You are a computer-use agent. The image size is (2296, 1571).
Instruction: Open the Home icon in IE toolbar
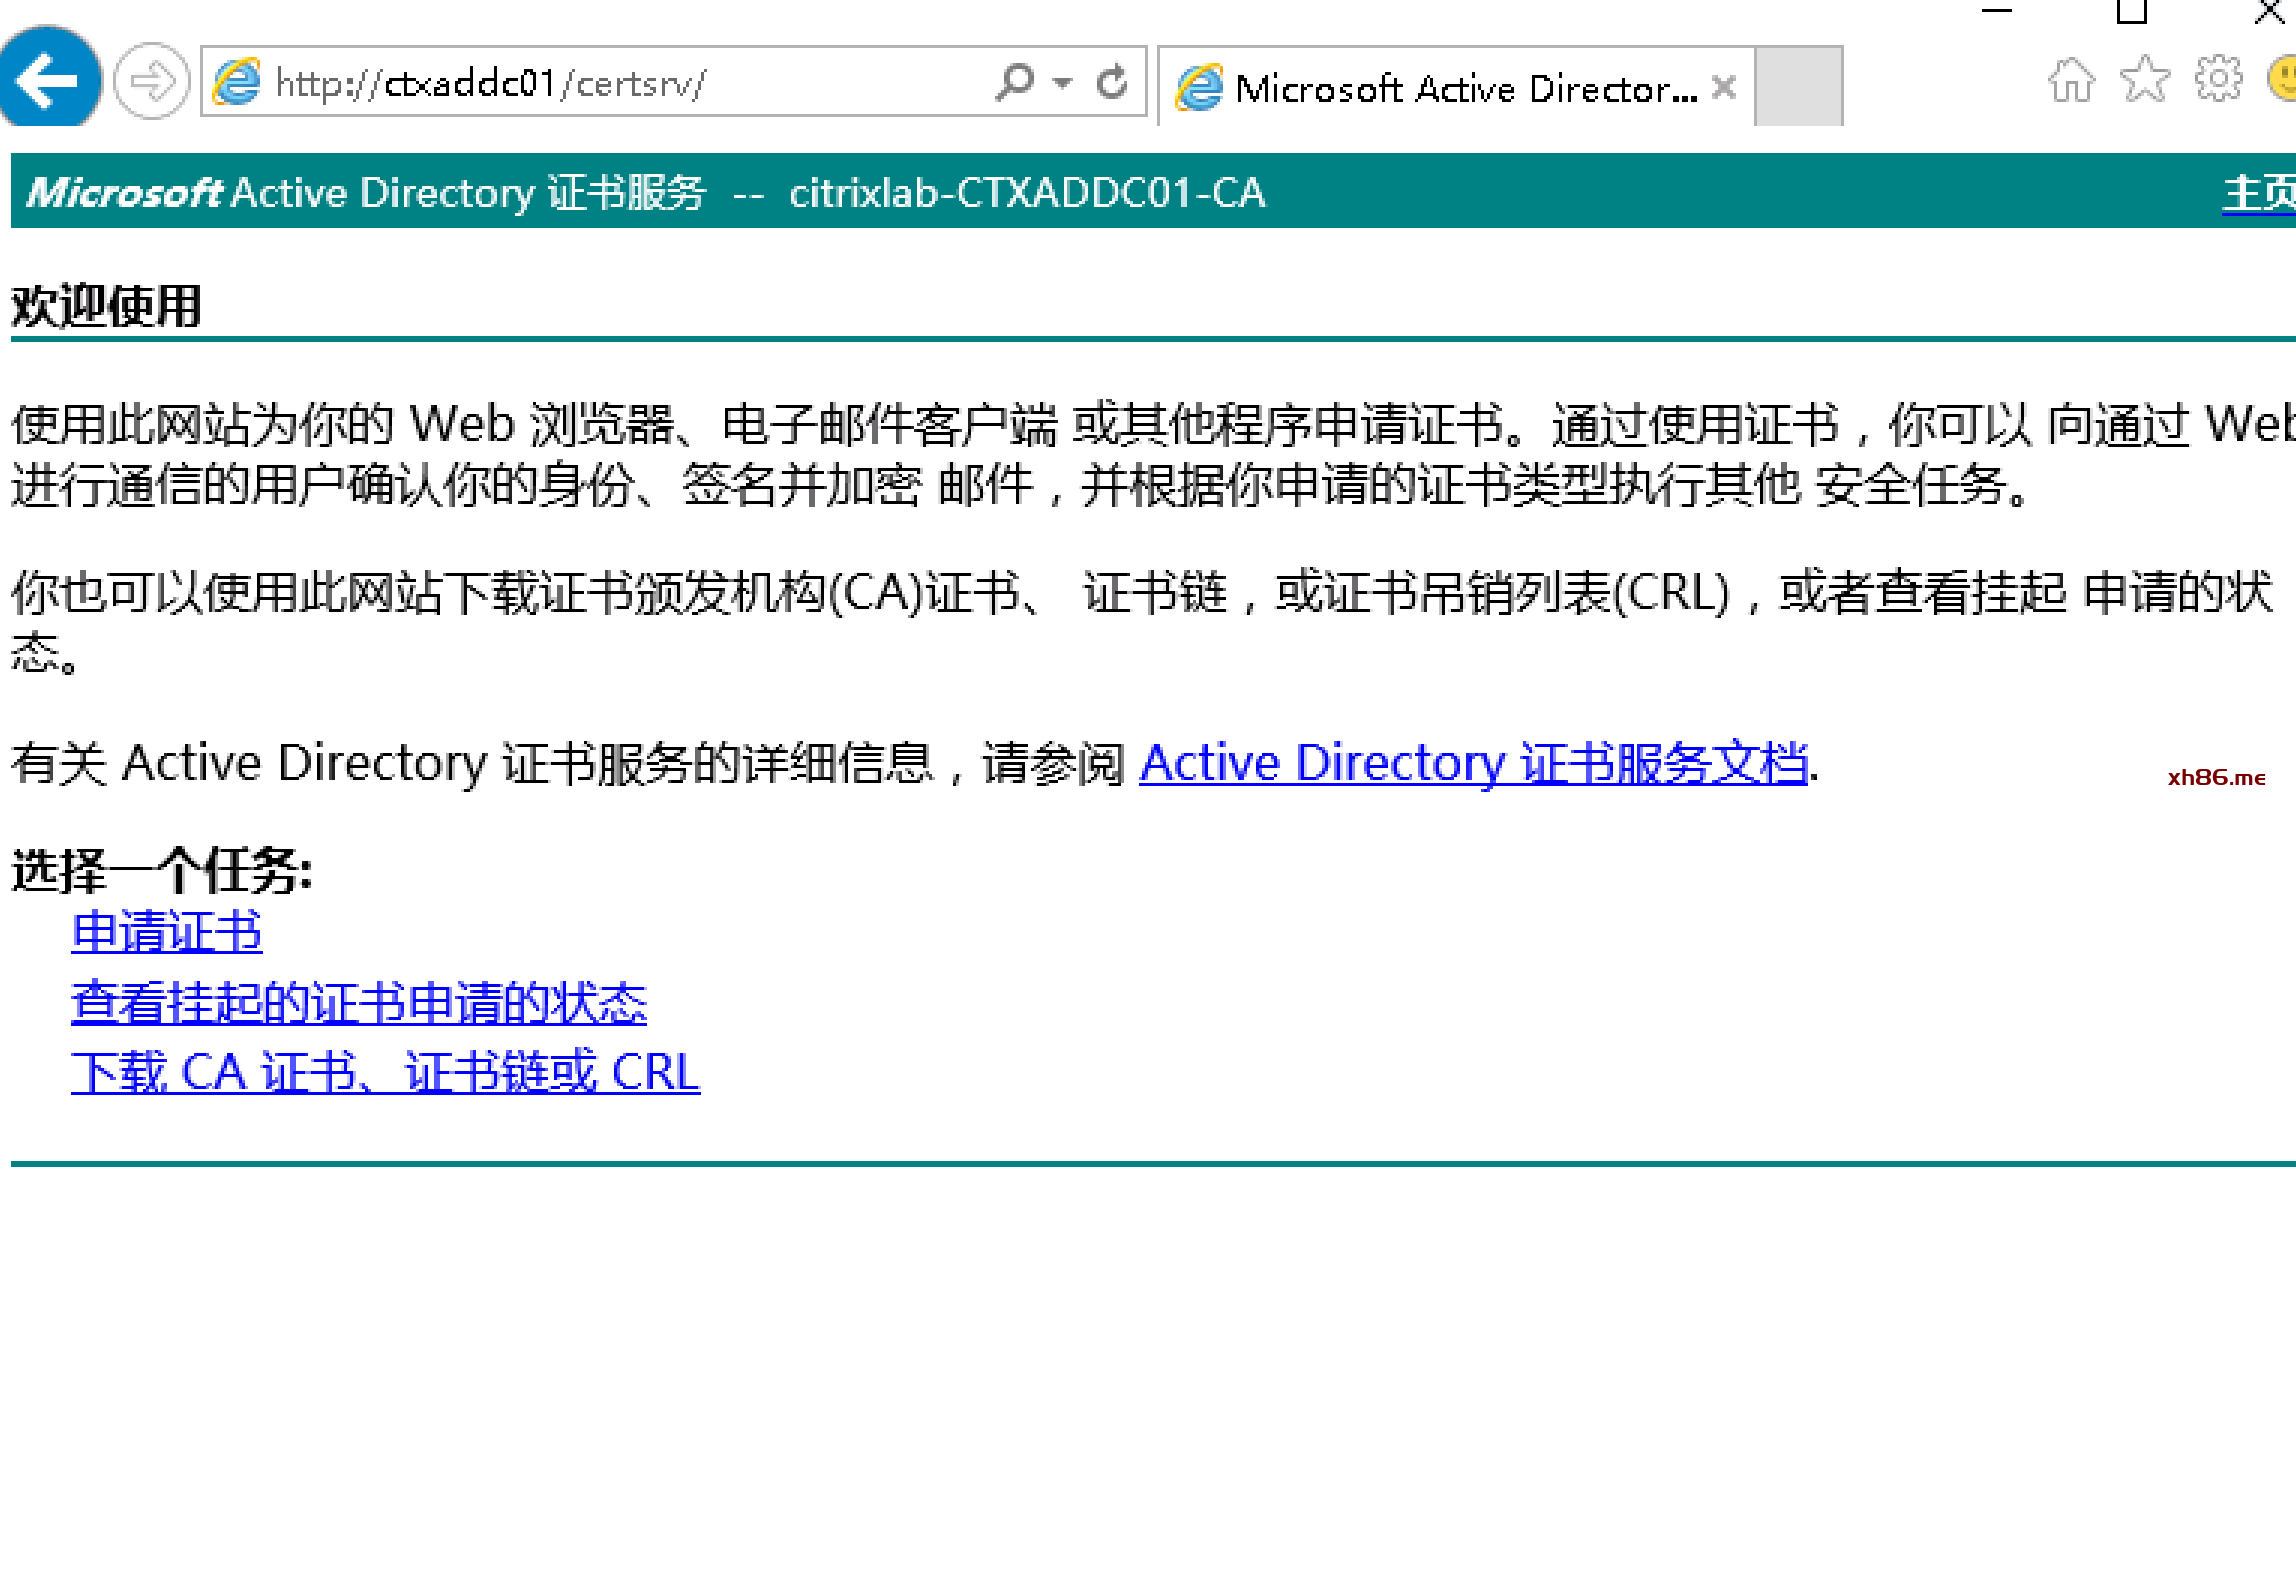tap(2070, 80)
